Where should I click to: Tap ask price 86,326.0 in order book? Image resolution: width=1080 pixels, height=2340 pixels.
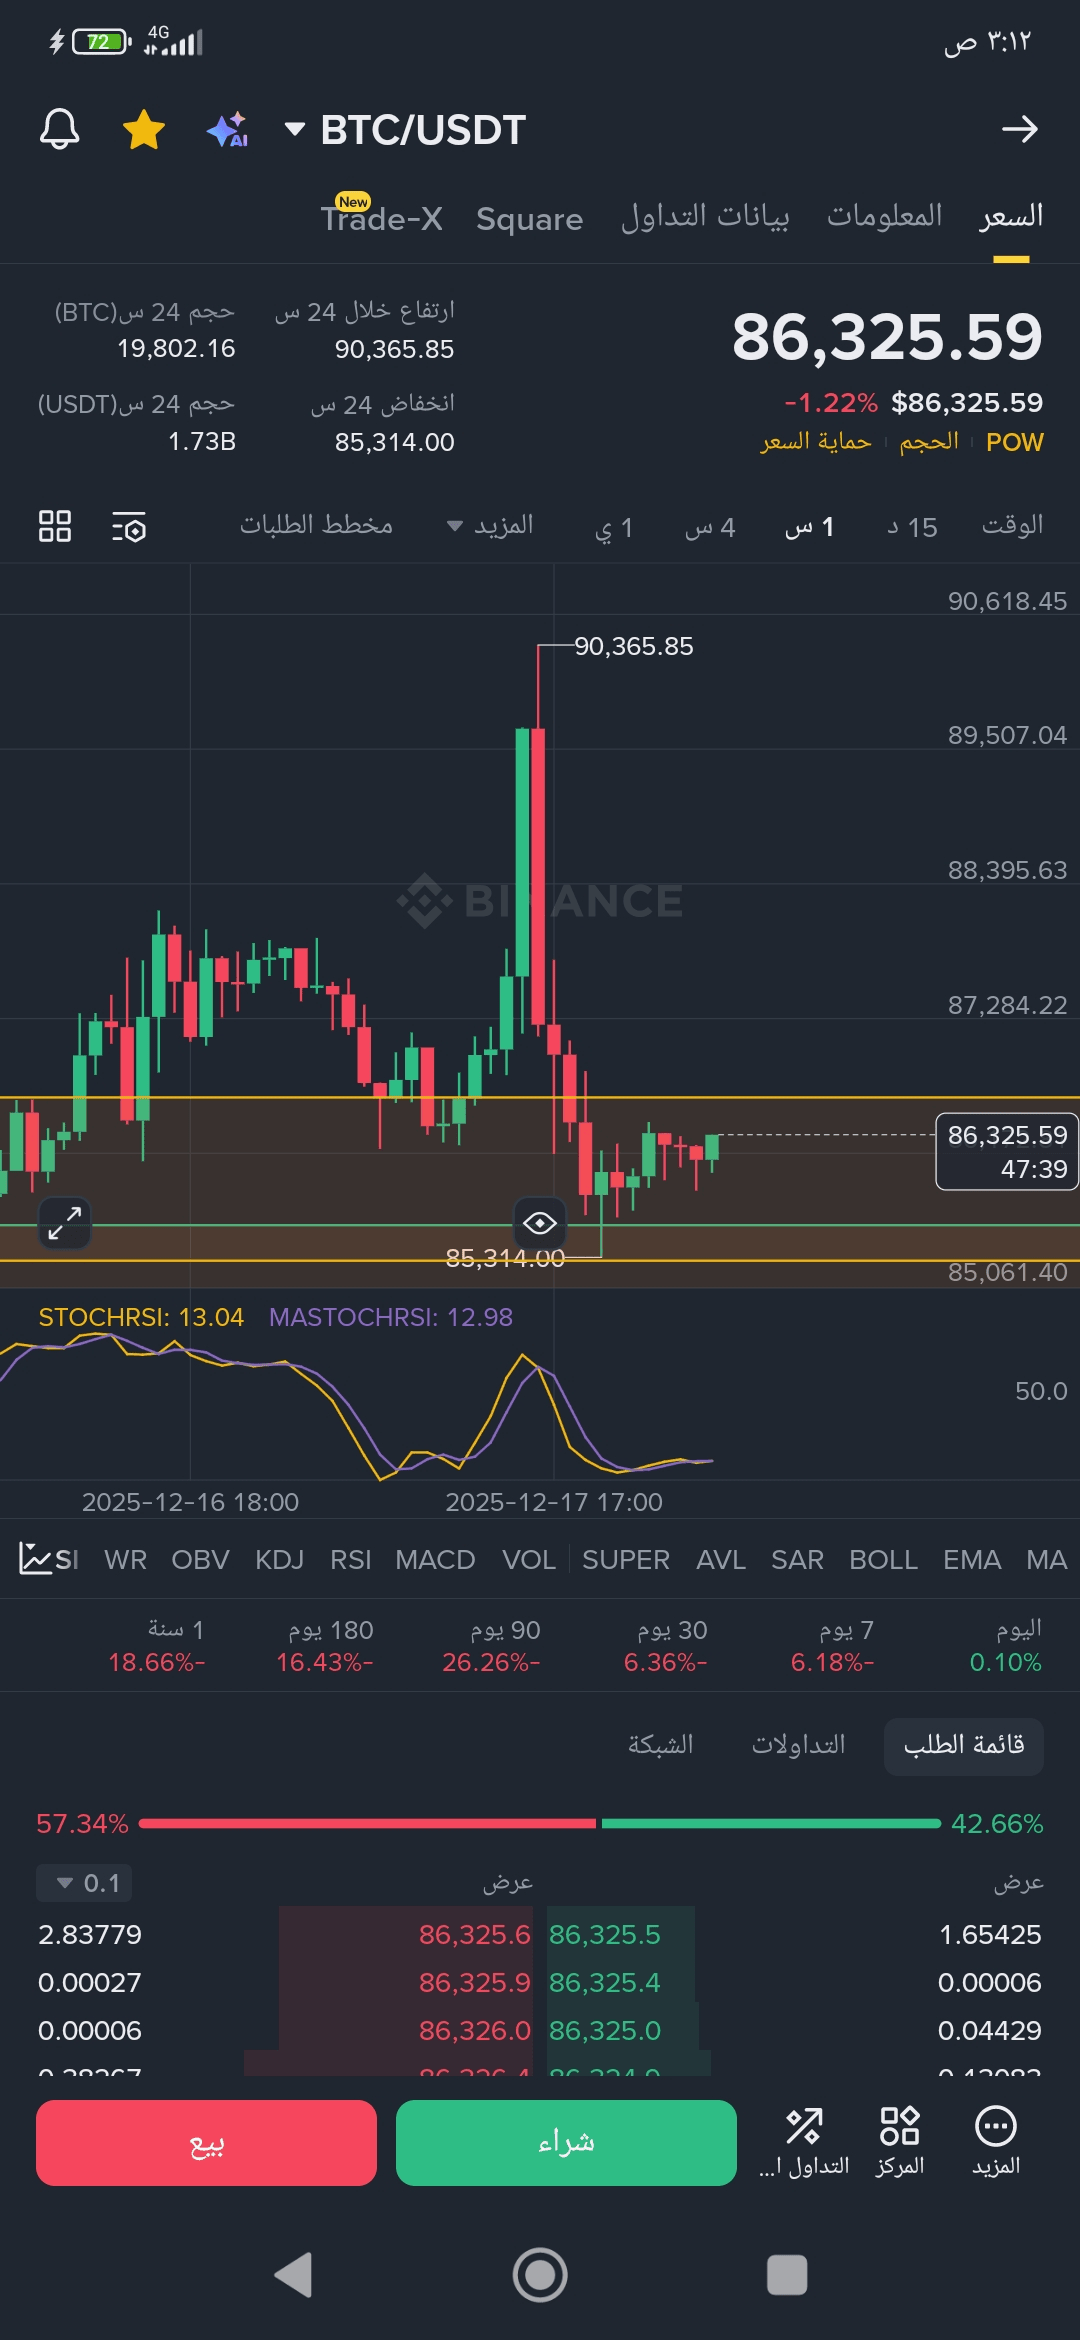[475, 2031]
